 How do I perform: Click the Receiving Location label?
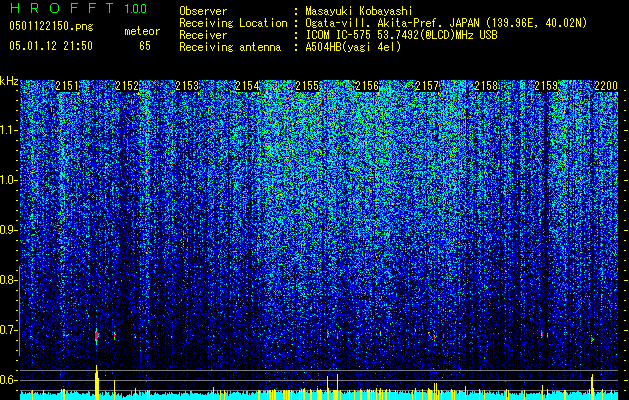click(x=233, y=23)
